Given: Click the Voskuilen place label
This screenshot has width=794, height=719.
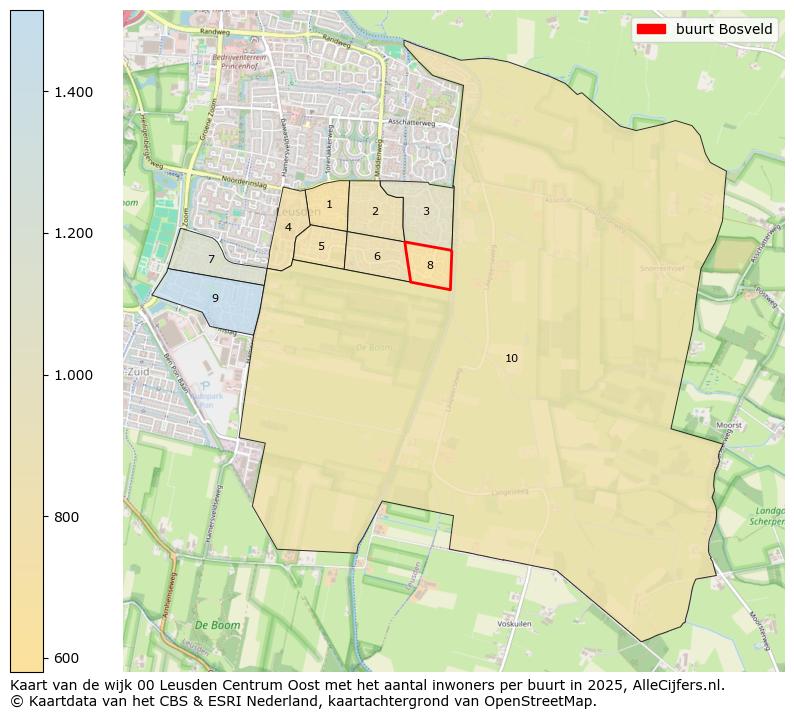Looking at the screenshot, I should click(515, 623).
